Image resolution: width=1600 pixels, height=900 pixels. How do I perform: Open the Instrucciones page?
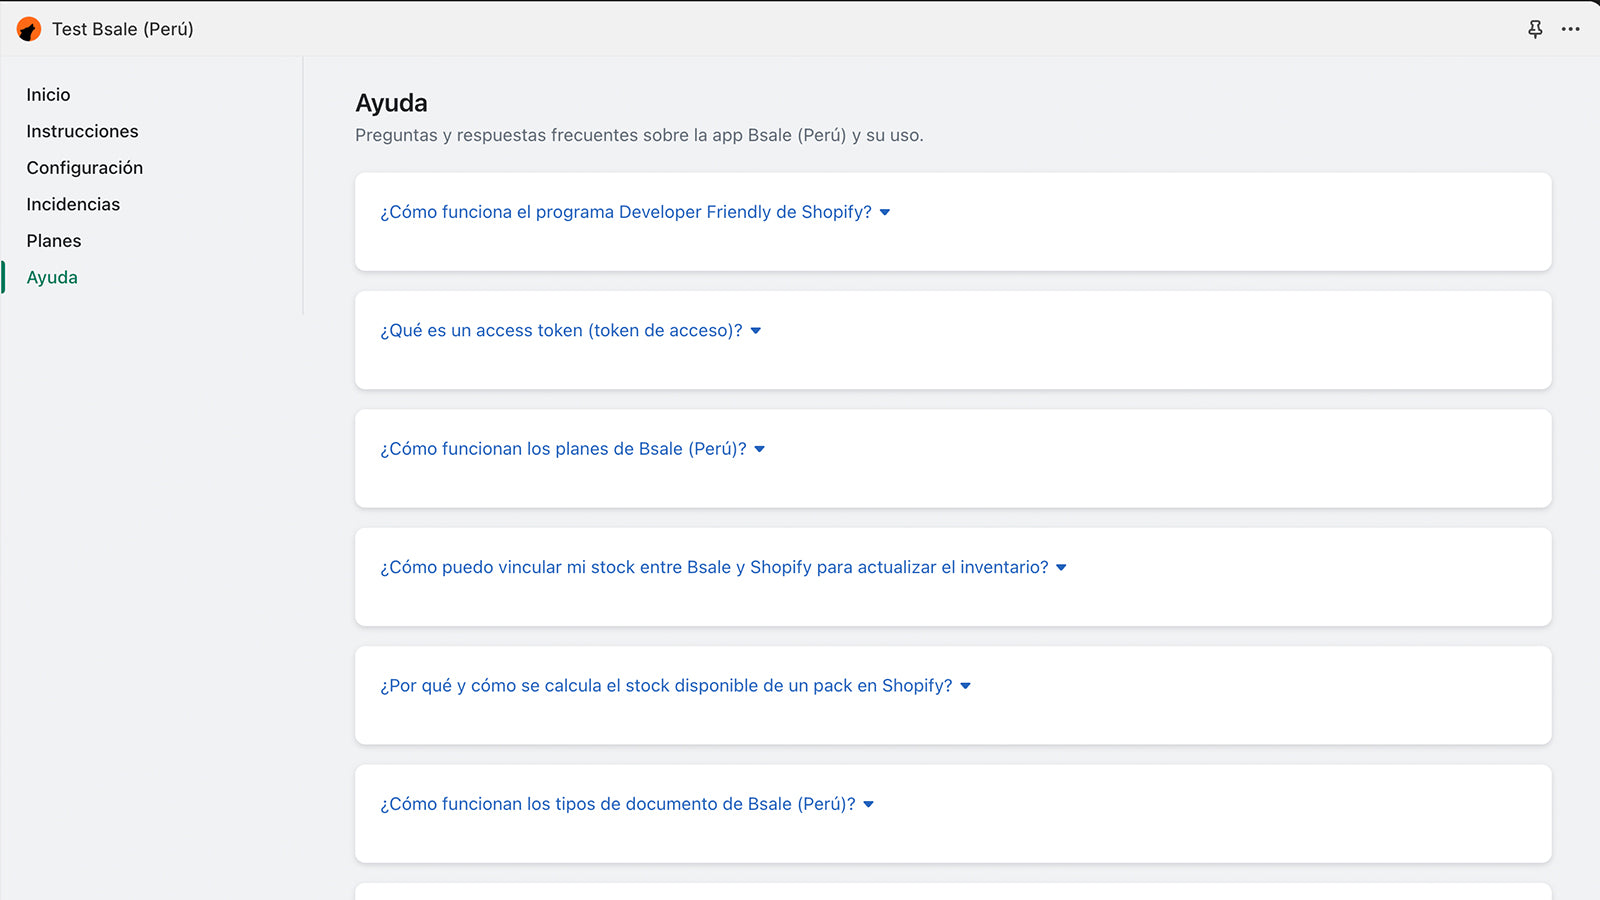tap(82, 131)
